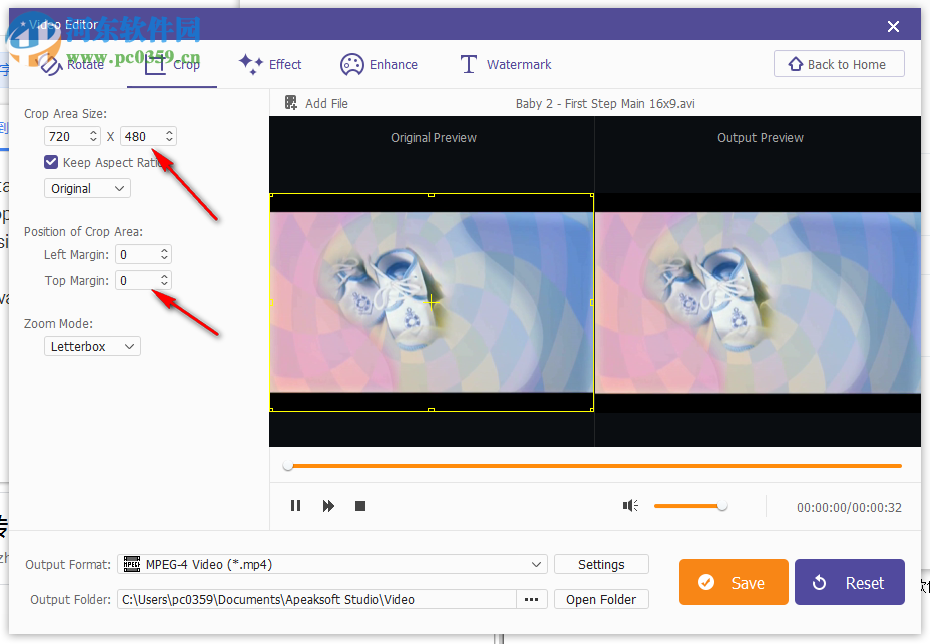Click the Watermark icon
This screenshot has width=930, height=644.
click(467, 64)
